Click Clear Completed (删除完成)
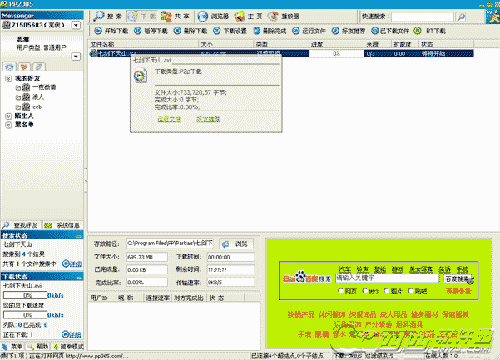Screen dimensions: 500x360 tap(270, 31)
